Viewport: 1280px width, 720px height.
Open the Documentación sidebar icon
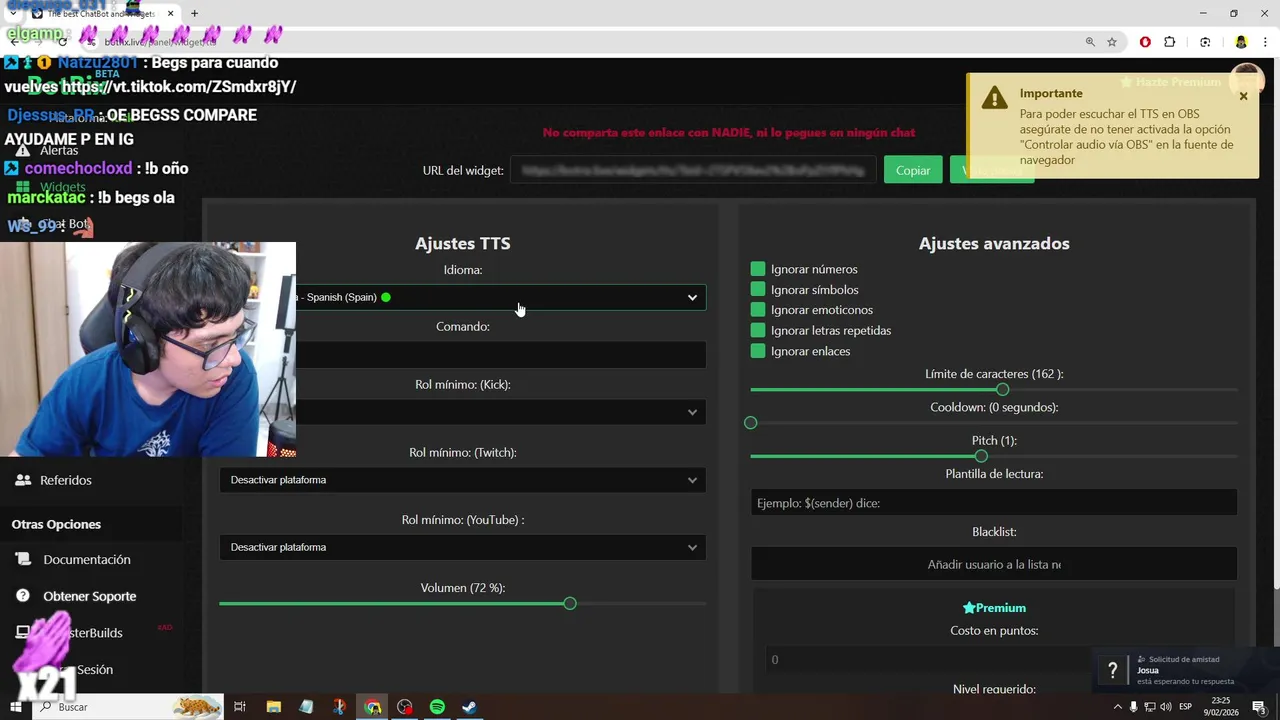[23, 559]
